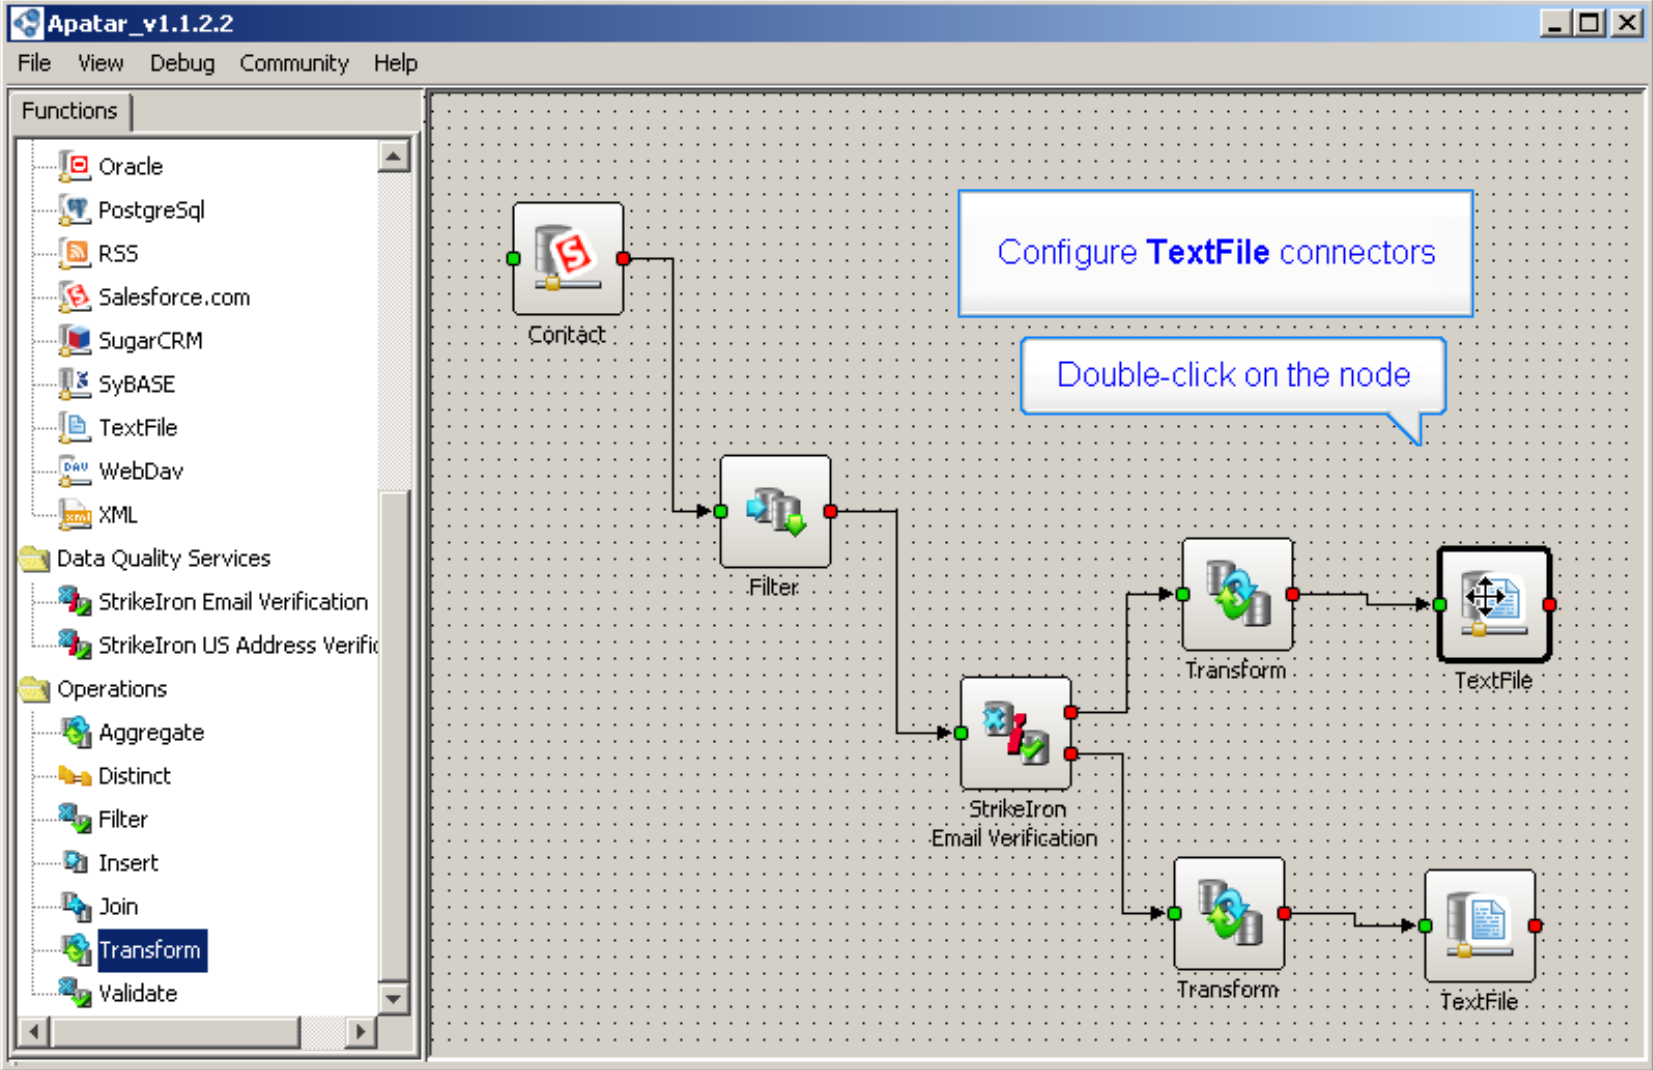This screenshot has height=1070, width=1653.
Task: Click the red output port of lower Transform node
Action: [x=1284, y=913]
